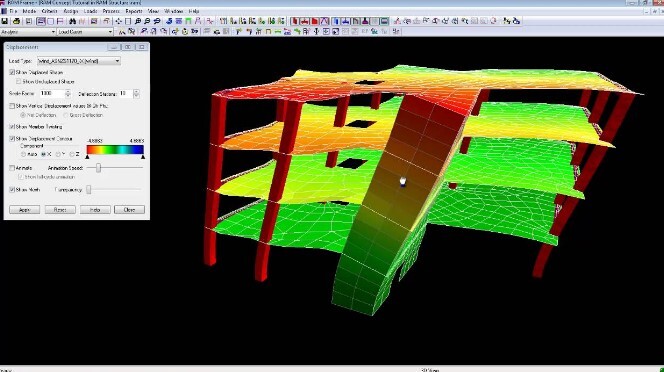Open the Load Type dropdown

tap(79, 61)
